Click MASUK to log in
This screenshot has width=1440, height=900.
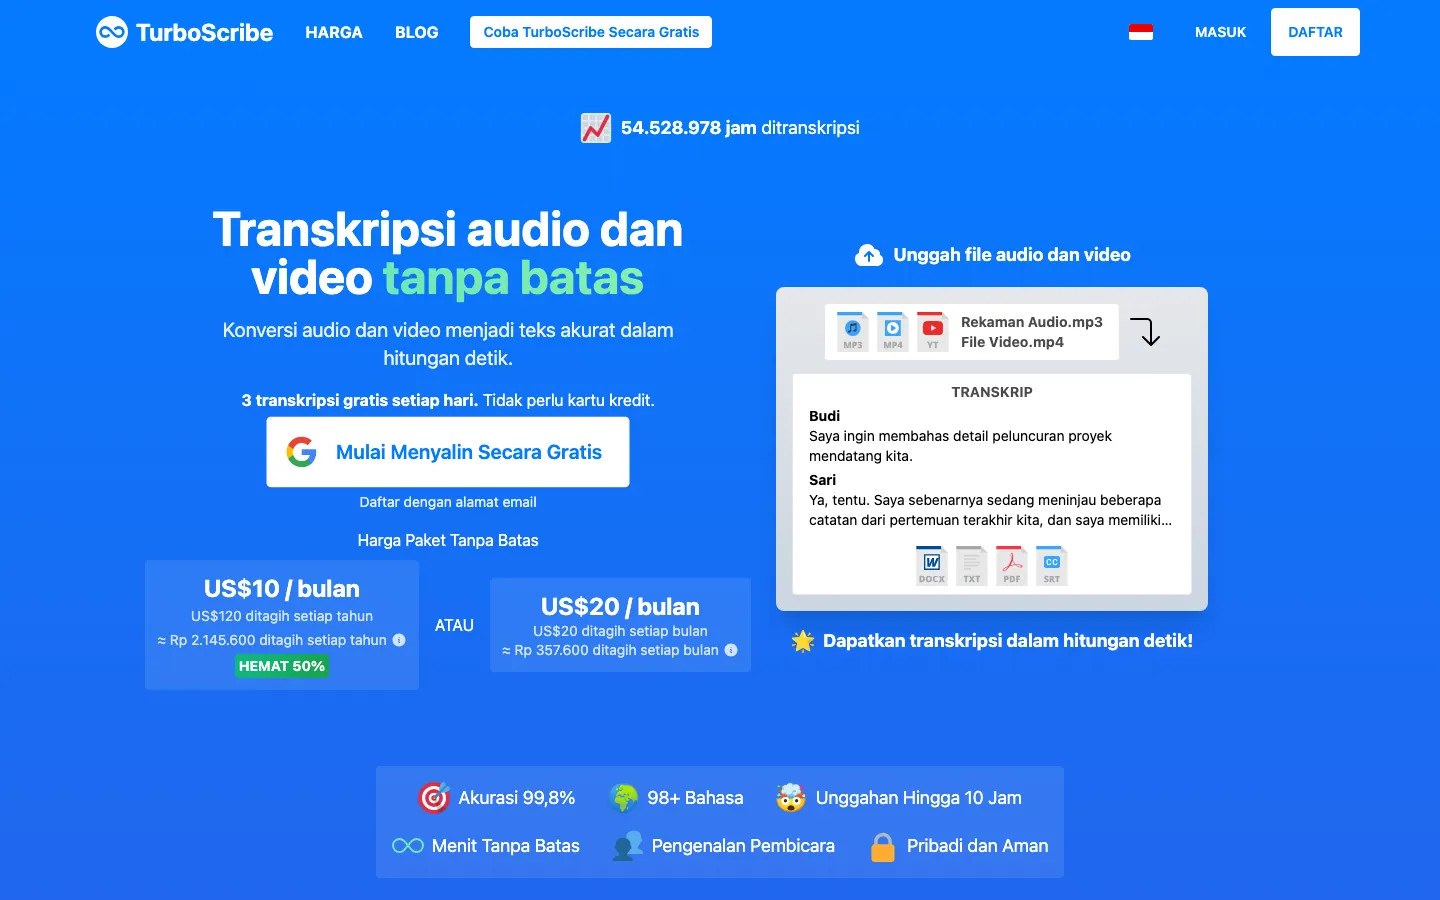click(1221, 32)
